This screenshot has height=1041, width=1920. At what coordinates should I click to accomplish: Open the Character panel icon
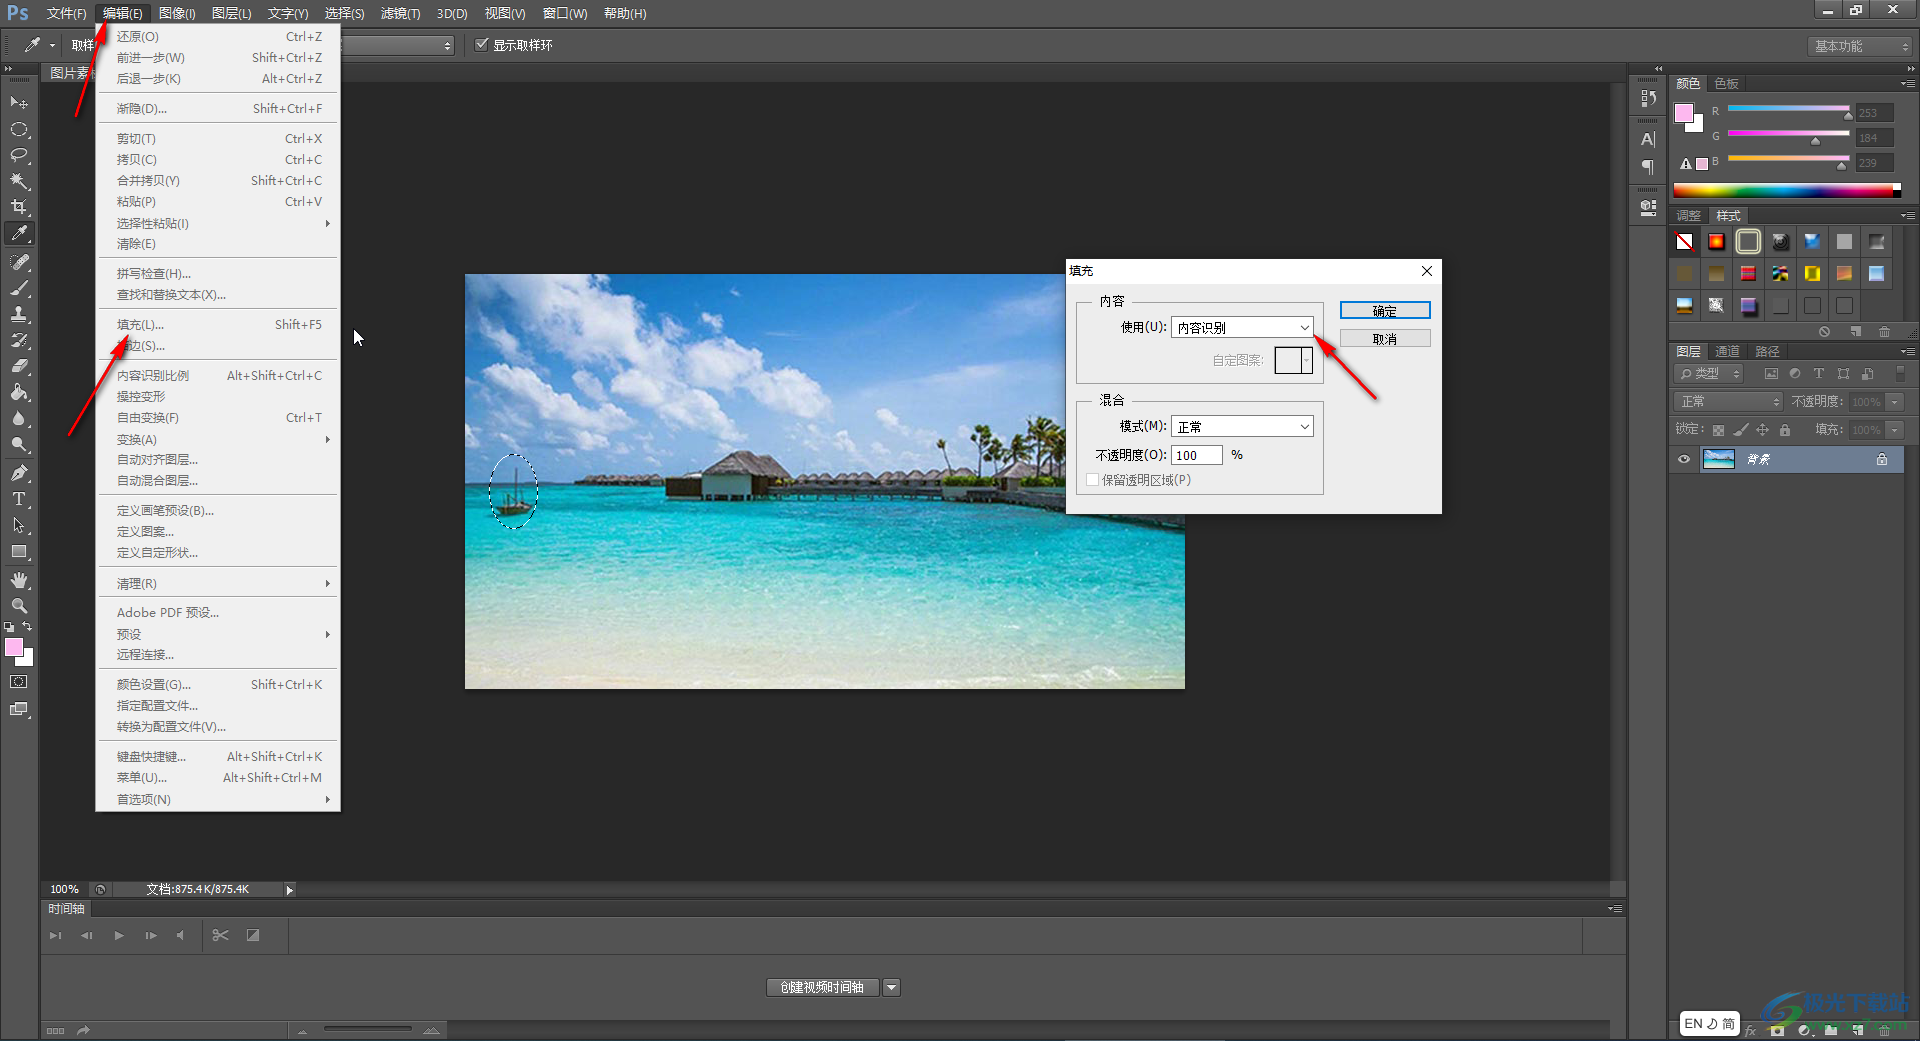pyautogui.click(x=1648, y=140)
